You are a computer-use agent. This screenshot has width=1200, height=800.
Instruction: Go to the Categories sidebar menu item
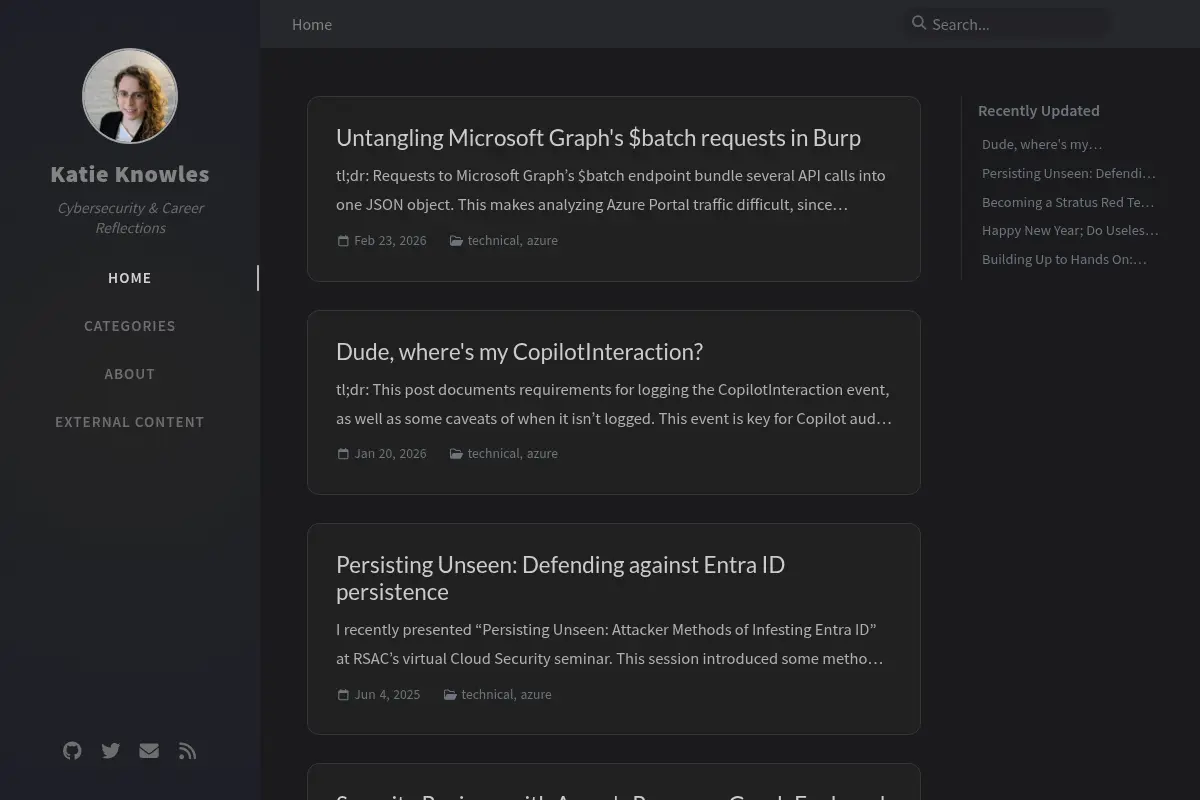[130, 326]
